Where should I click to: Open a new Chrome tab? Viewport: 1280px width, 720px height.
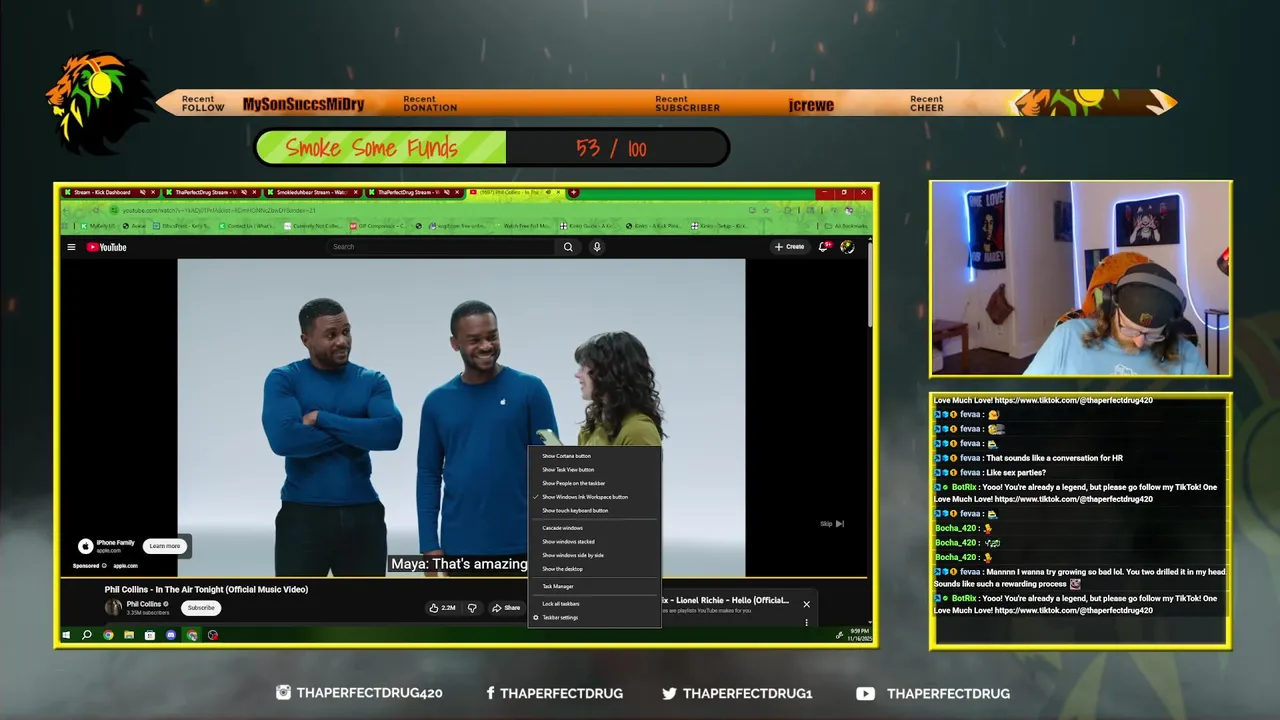pyautogui.click(x=573, y=192)
